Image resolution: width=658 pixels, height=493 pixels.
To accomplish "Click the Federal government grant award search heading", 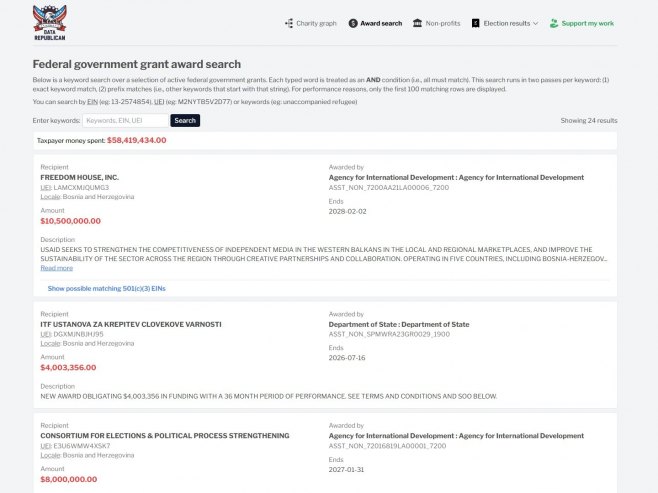I will [x=137, y=64].
